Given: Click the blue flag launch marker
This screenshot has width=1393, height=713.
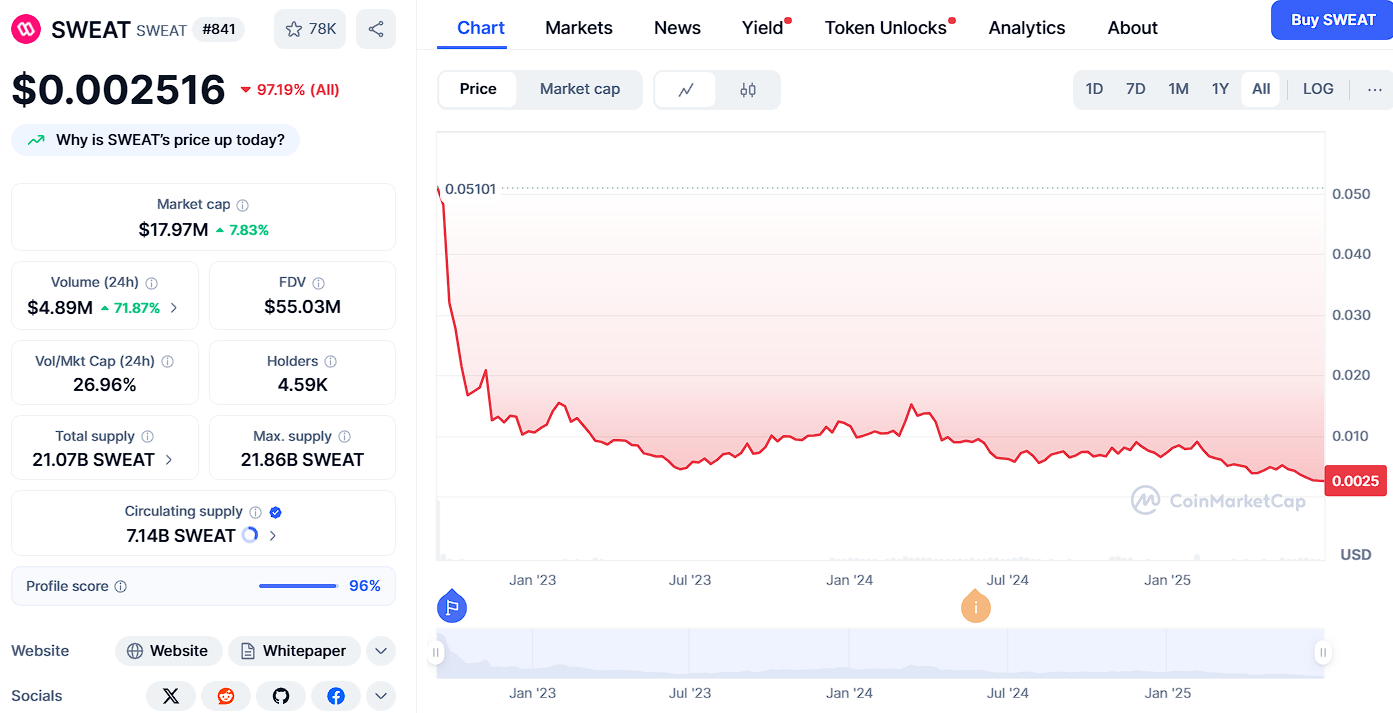Looking at the screenshot, I should 452,606.
